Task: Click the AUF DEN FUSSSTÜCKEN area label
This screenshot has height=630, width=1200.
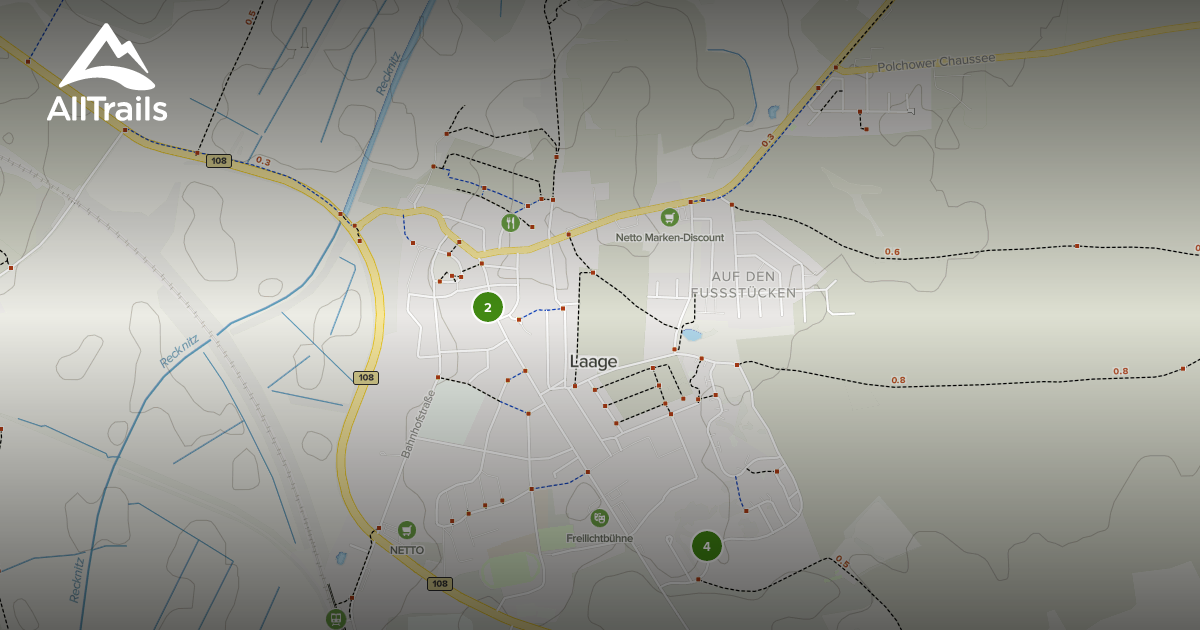Action: [x=745, y=284]
